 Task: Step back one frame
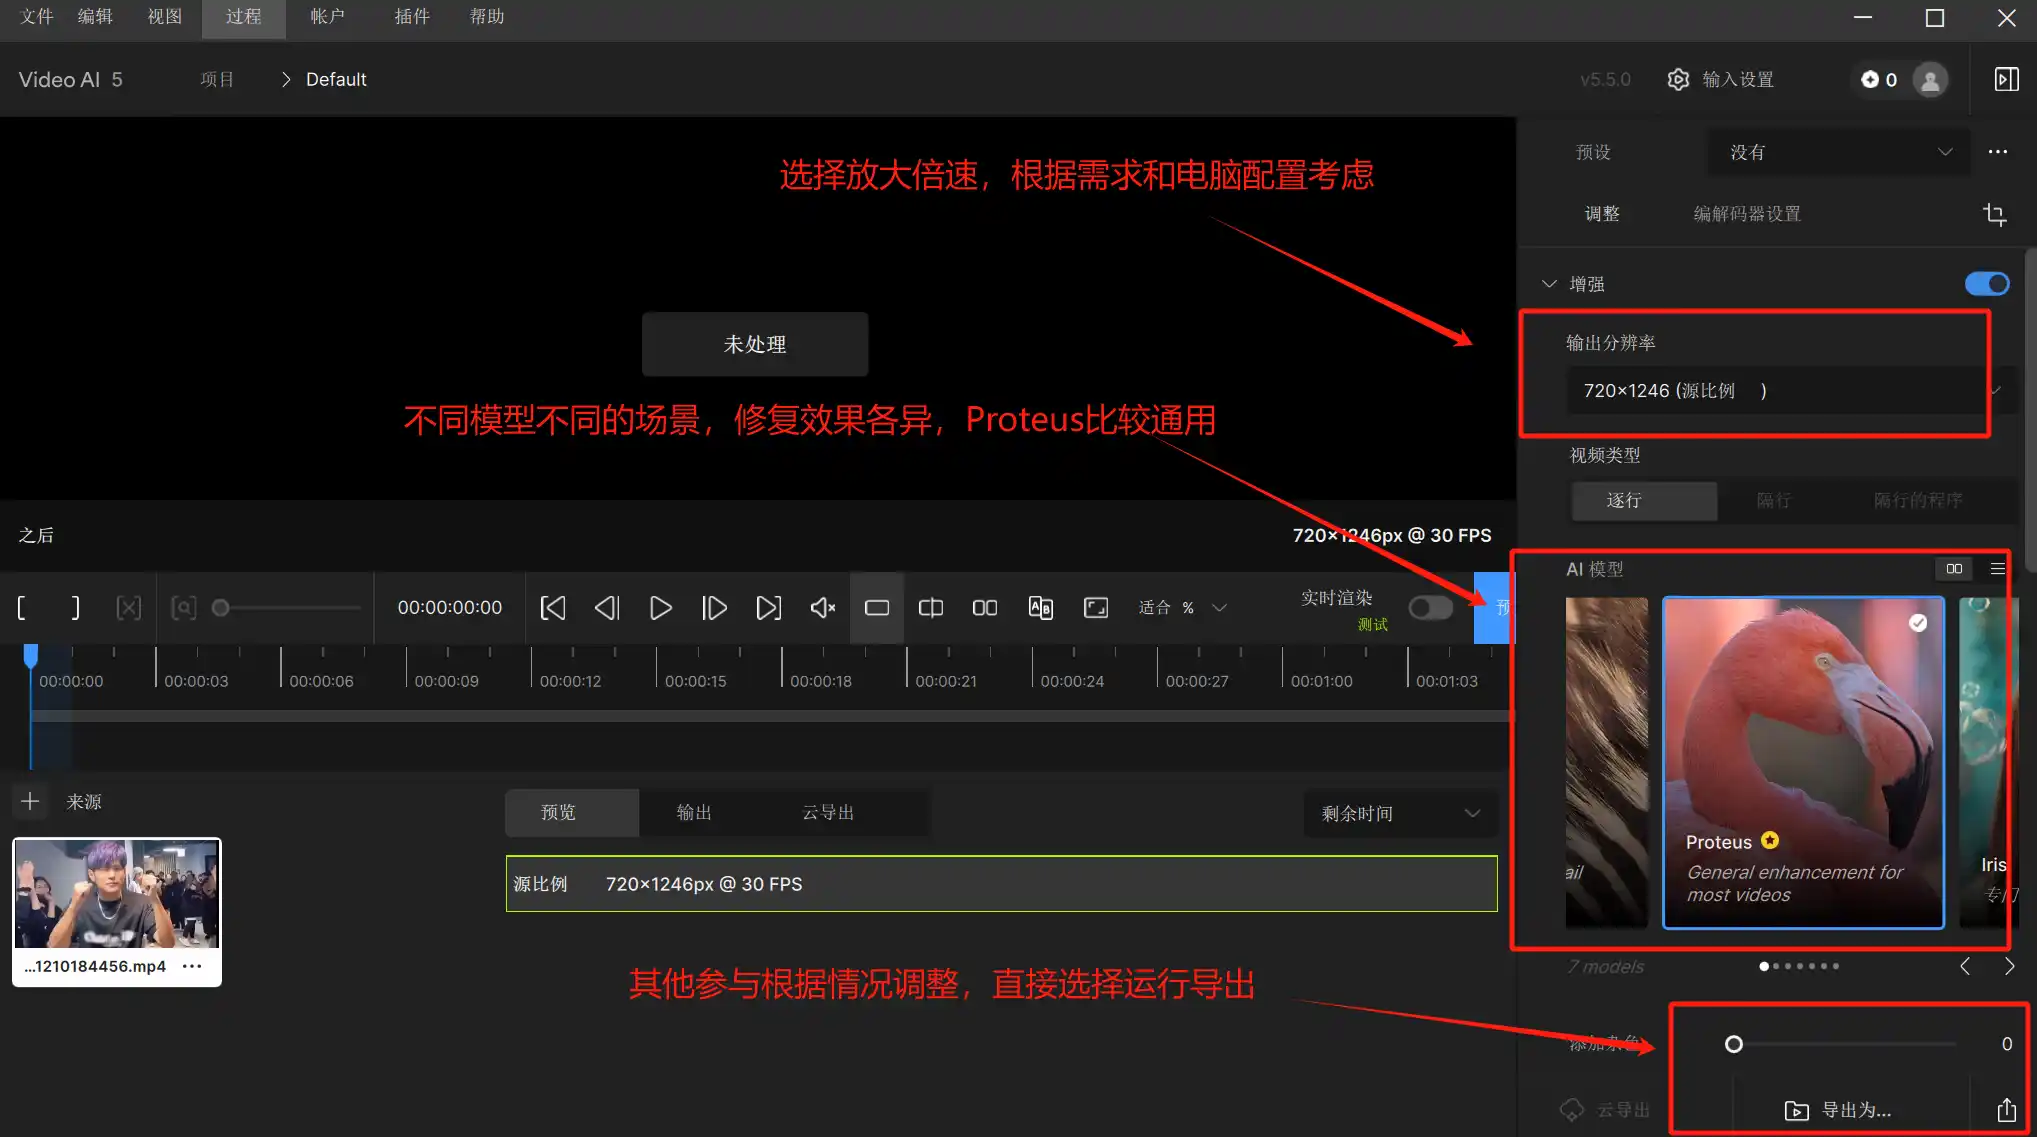point(607,607)
